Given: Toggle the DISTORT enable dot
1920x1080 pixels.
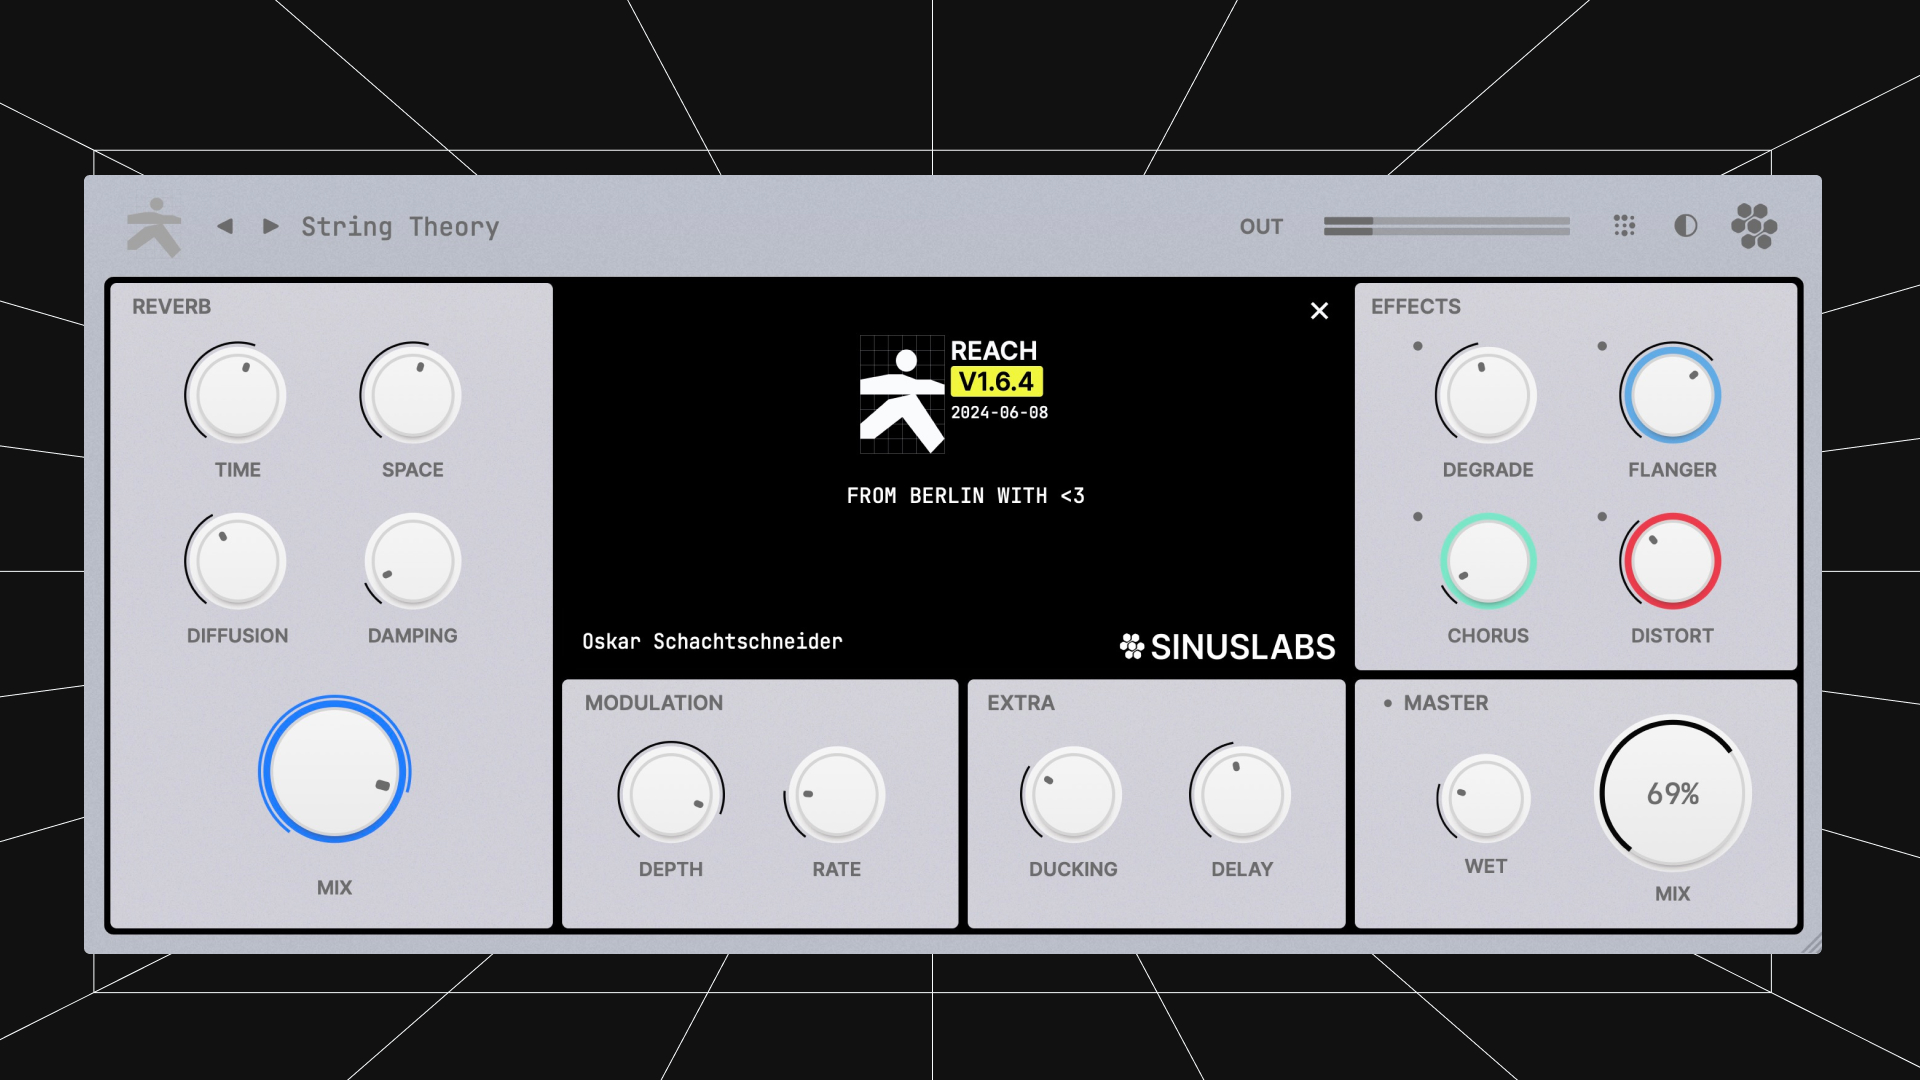Looking at the screenshot, I should coord(1602,517).
